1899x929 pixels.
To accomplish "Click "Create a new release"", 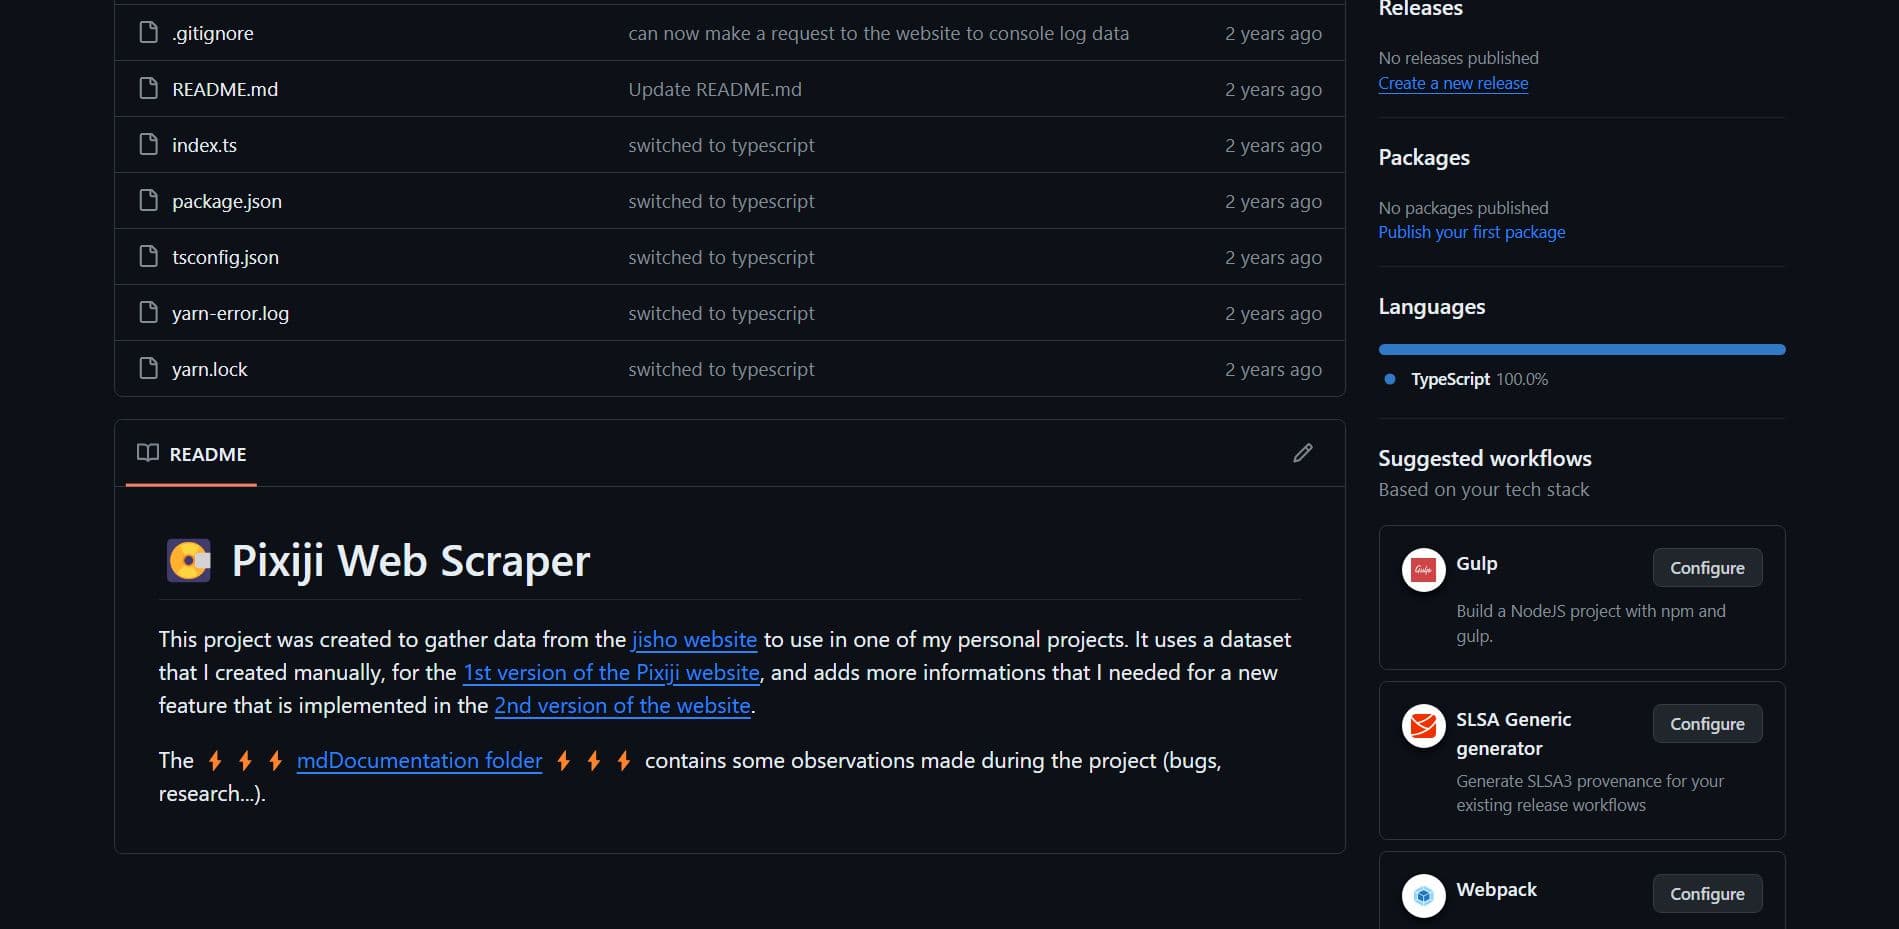I will (x=1452, y=83).
